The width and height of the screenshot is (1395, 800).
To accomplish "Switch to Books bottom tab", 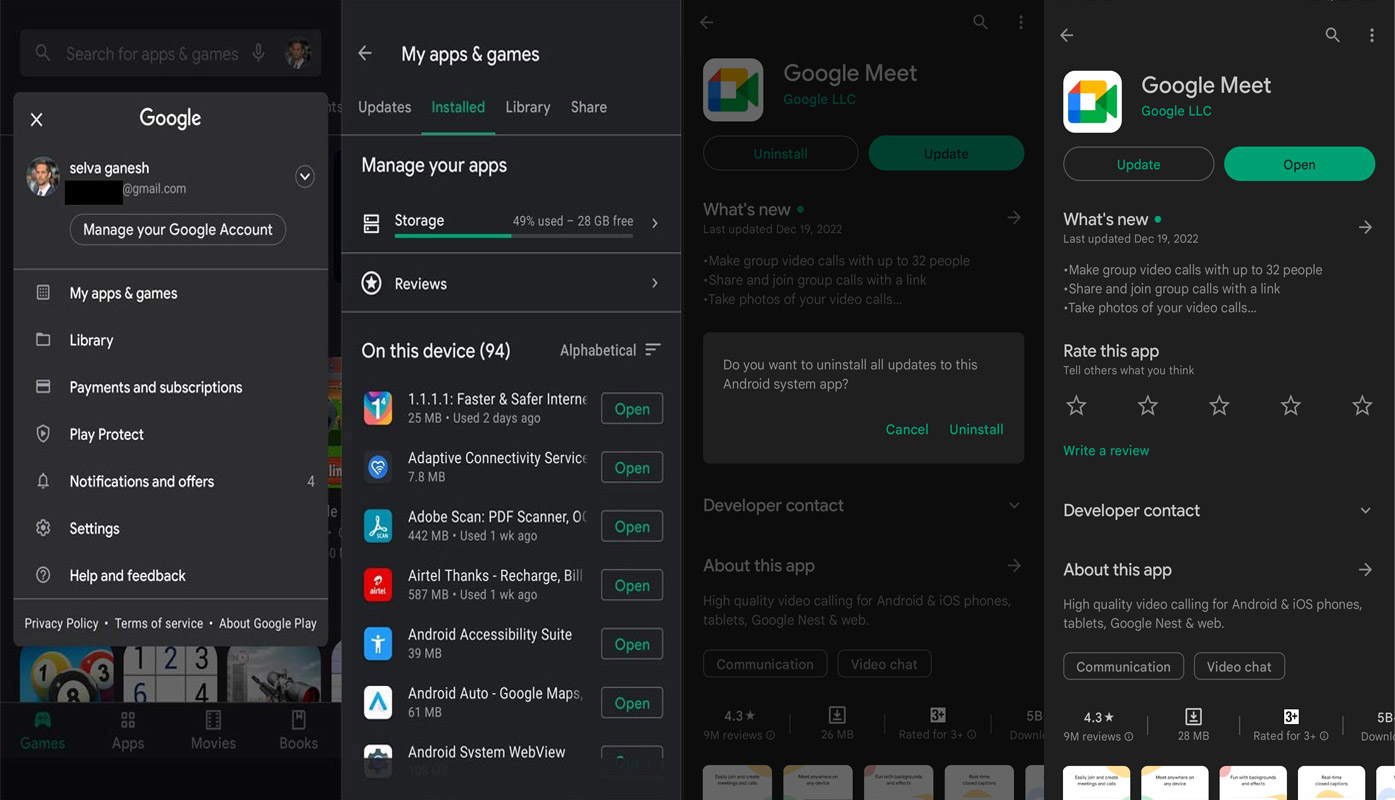I will (x=298, y=731).
